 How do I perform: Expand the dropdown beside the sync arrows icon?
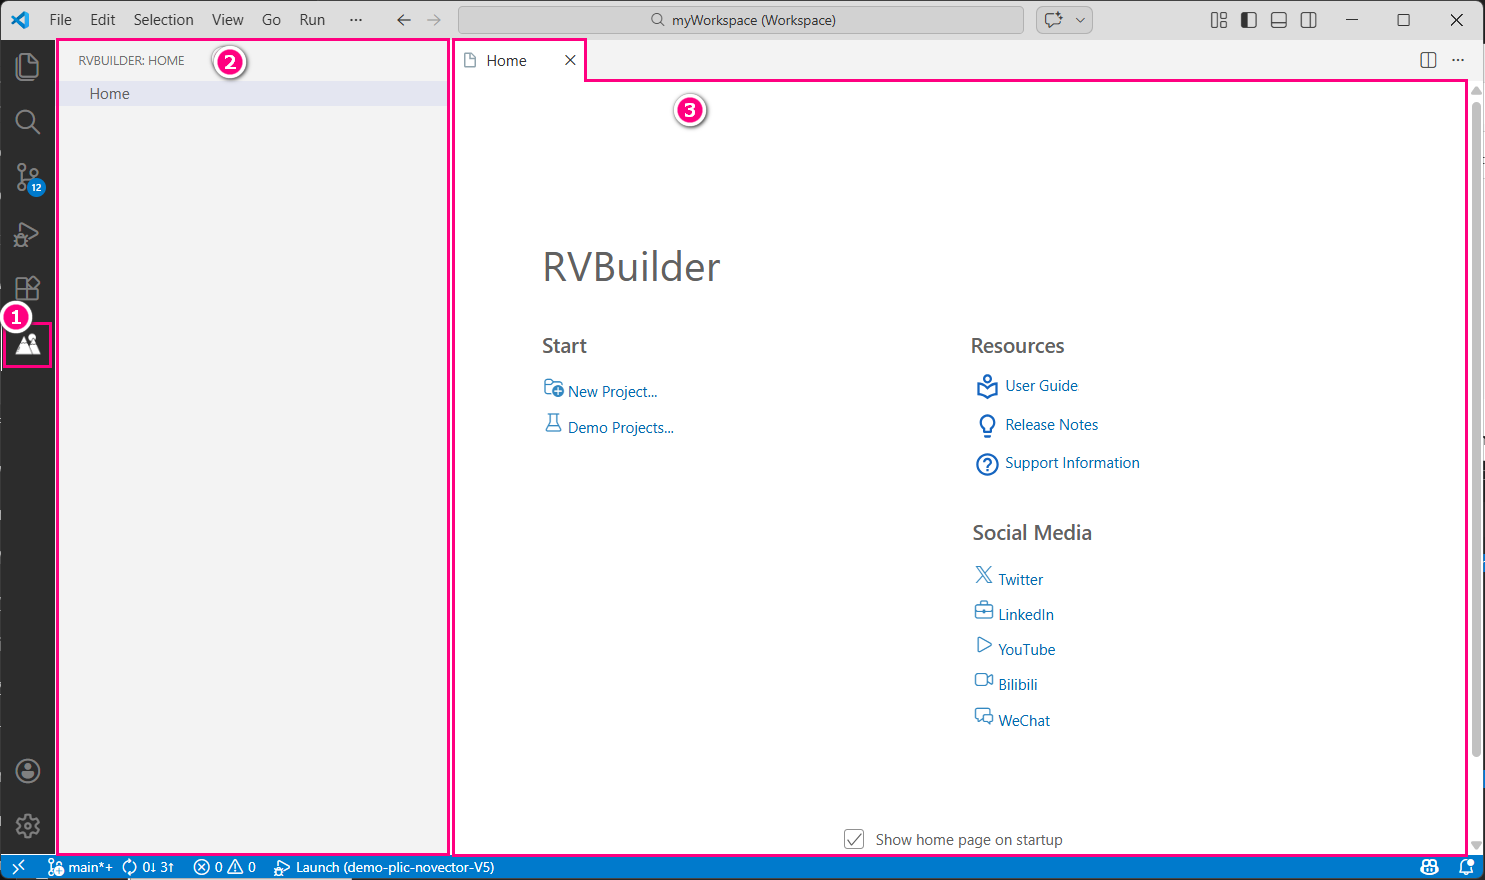(x=1078, y=19)
